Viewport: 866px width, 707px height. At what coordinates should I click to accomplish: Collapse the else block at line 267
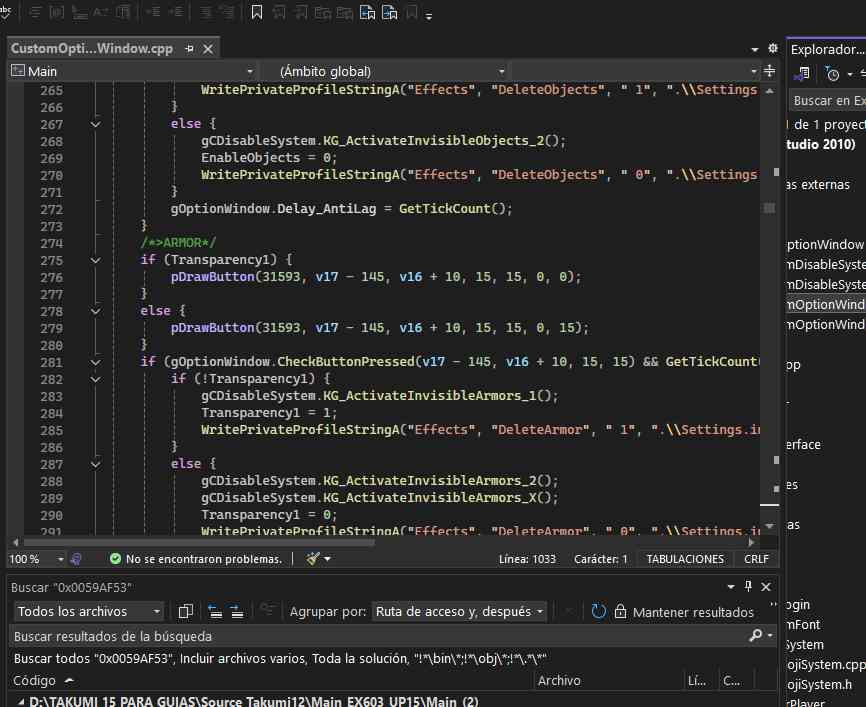point(96,124)
